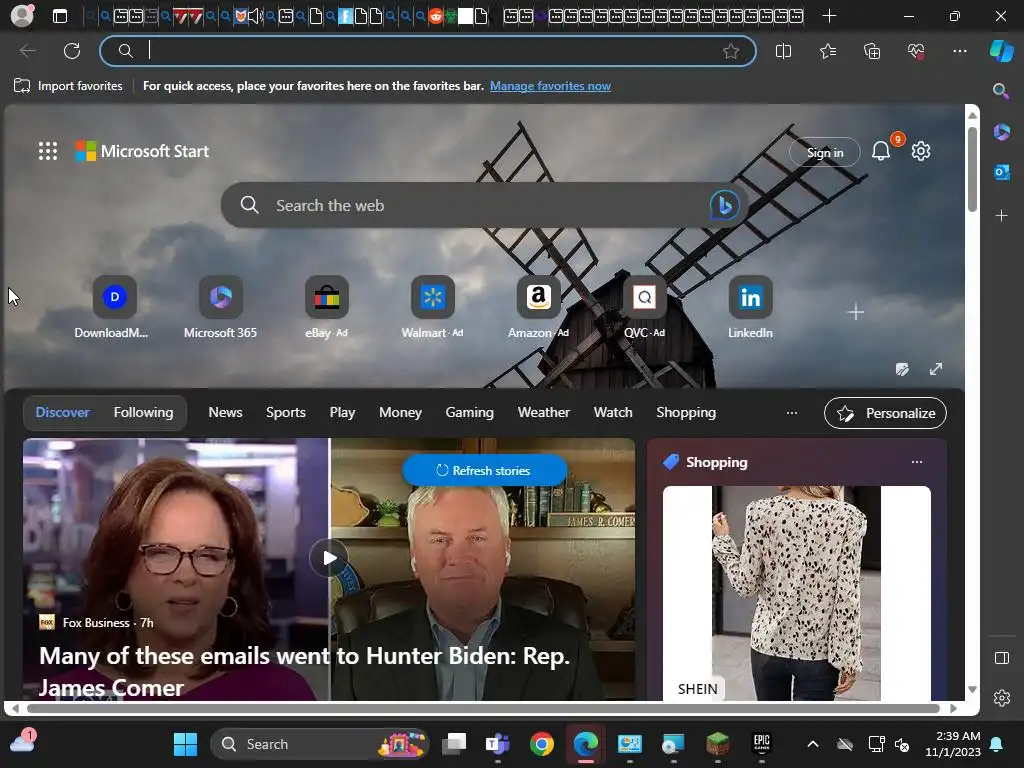The width and height of the screenshot is (1024, 768).
Task: Click the Personalize button
Action: point(885,413)
